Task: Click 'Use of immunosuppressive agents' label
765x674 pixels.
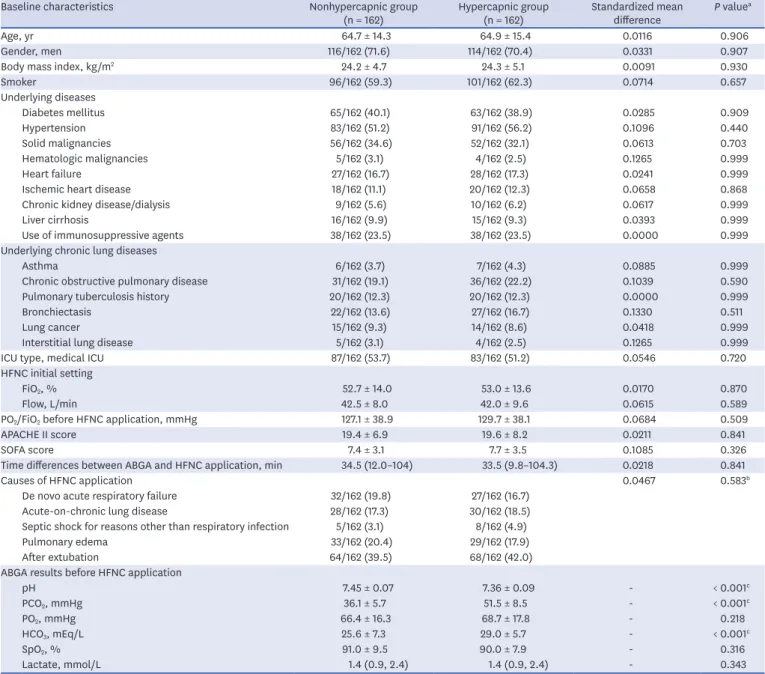Action: [102, 235]
